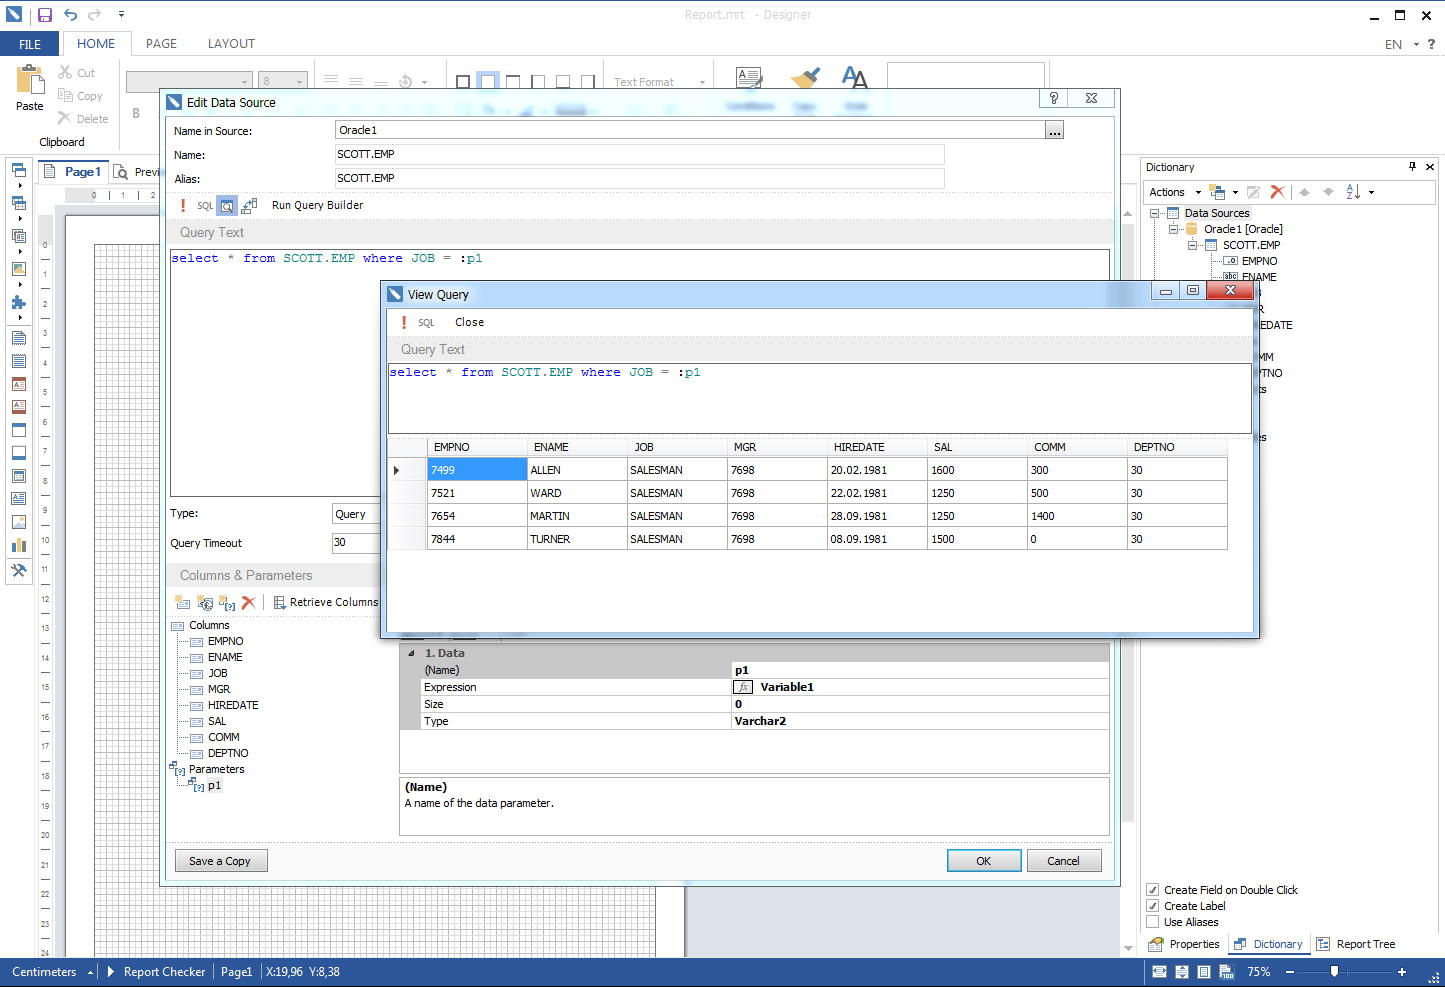
Task: Switch to the Report Tree panel tab
Action: pyautogui.click(x=1356, y=944)
